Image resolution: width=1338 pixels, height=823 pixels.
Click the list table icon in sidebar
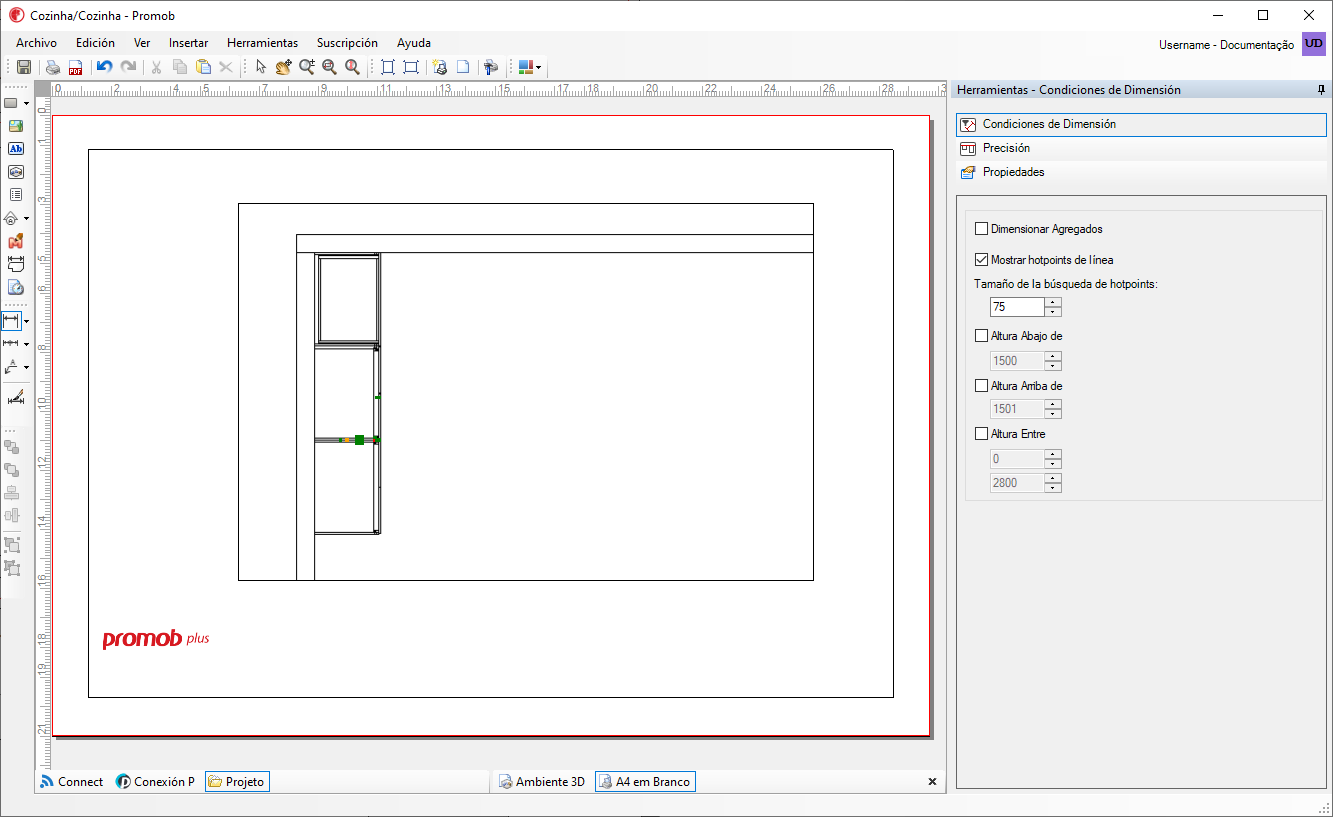pos(15,194)
